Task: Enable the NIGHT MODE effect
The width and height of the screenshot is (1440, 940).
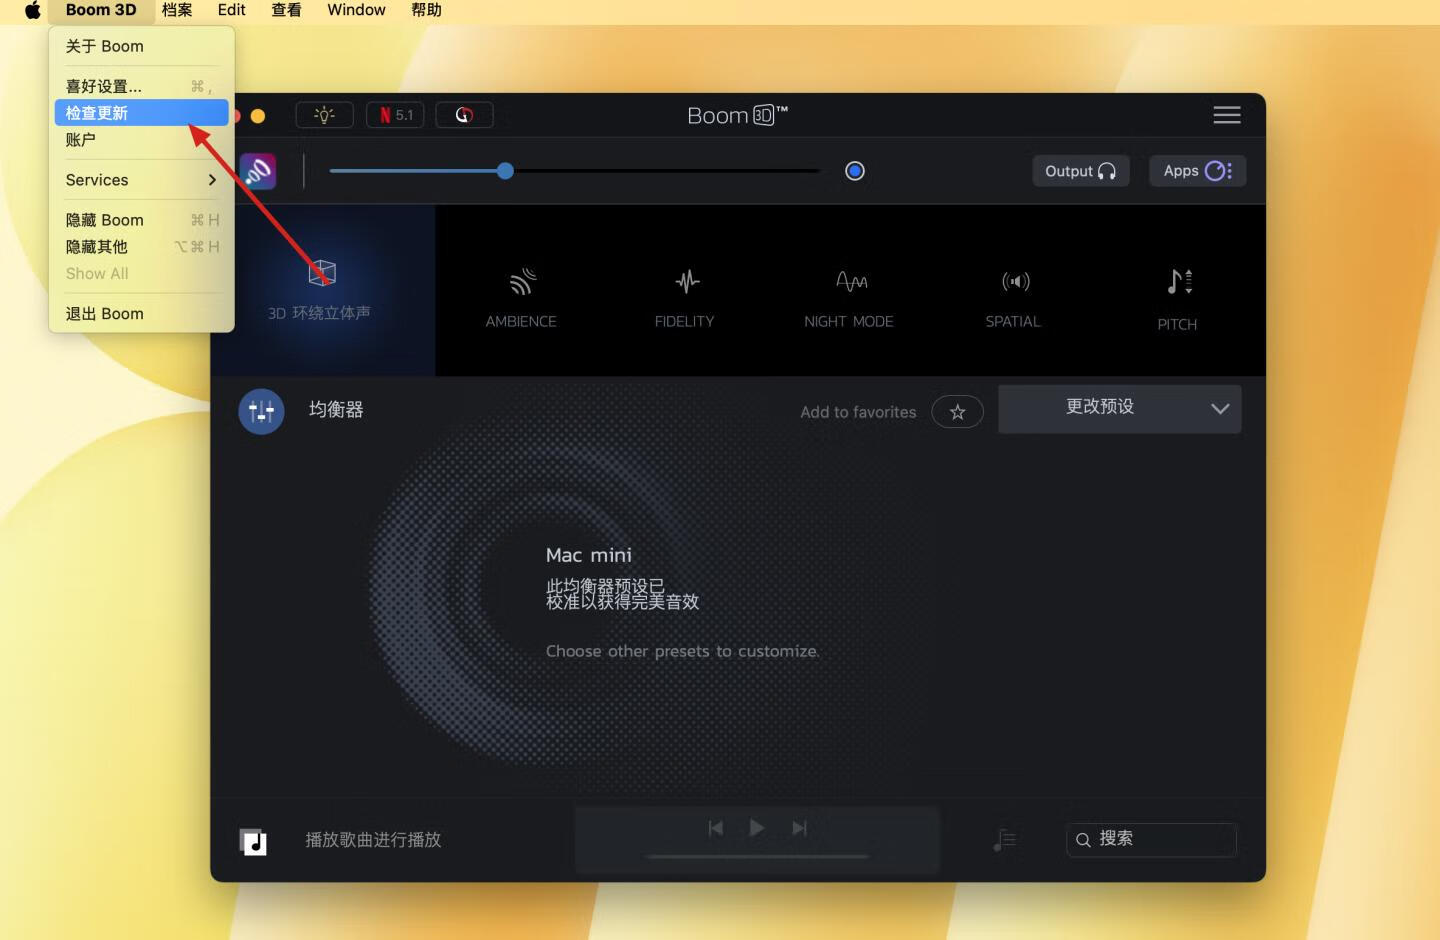Action: click(849, 297)
